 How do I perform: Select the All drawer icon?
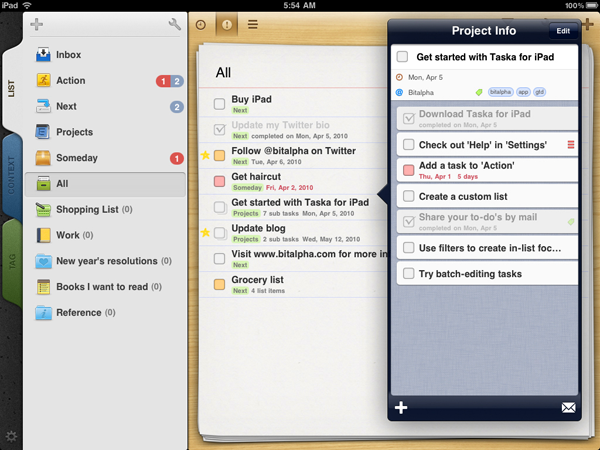[x=43, y=183]
